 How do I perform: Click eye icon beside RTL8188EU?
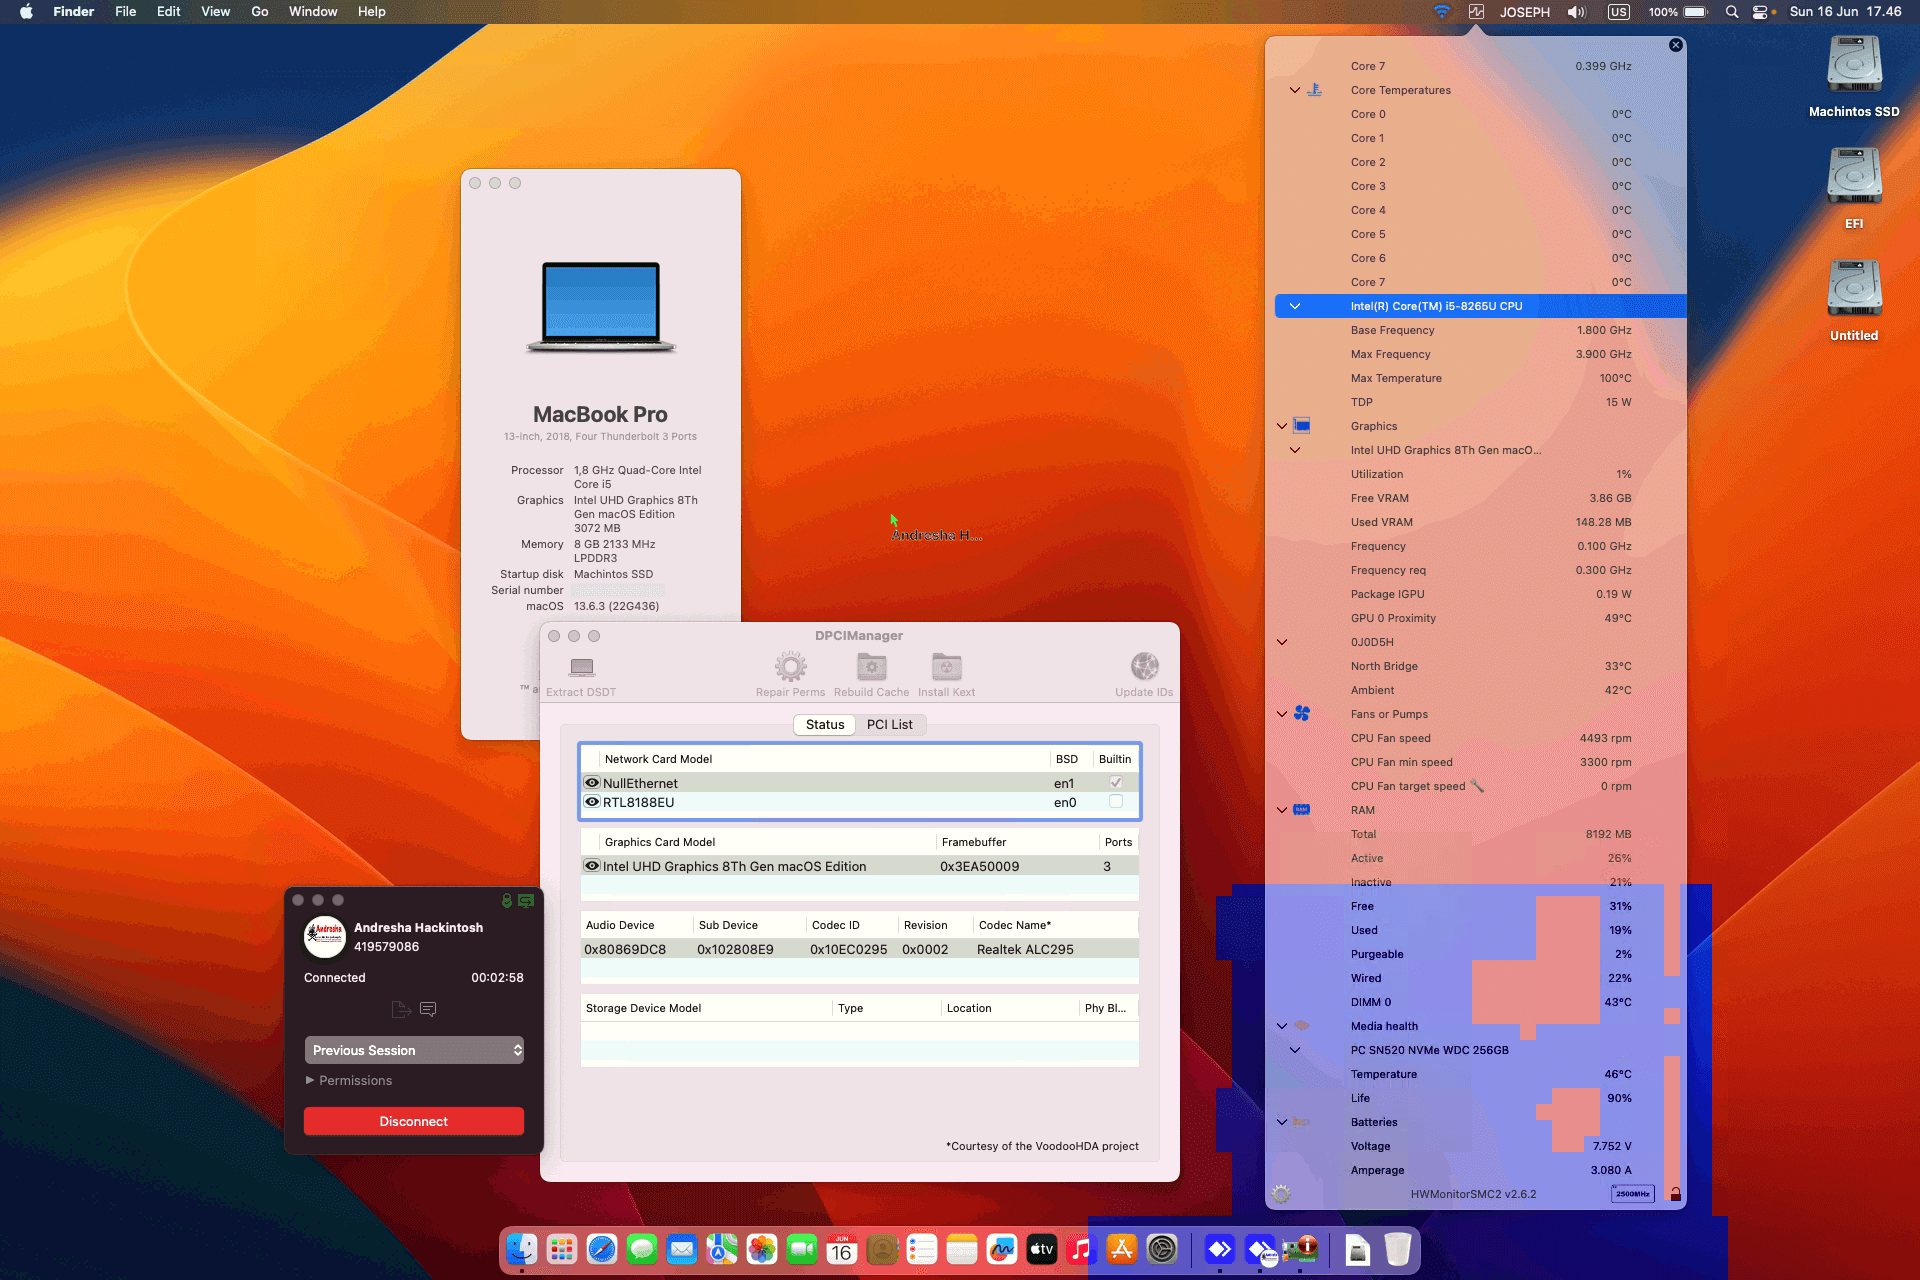[x=592, y=802]
